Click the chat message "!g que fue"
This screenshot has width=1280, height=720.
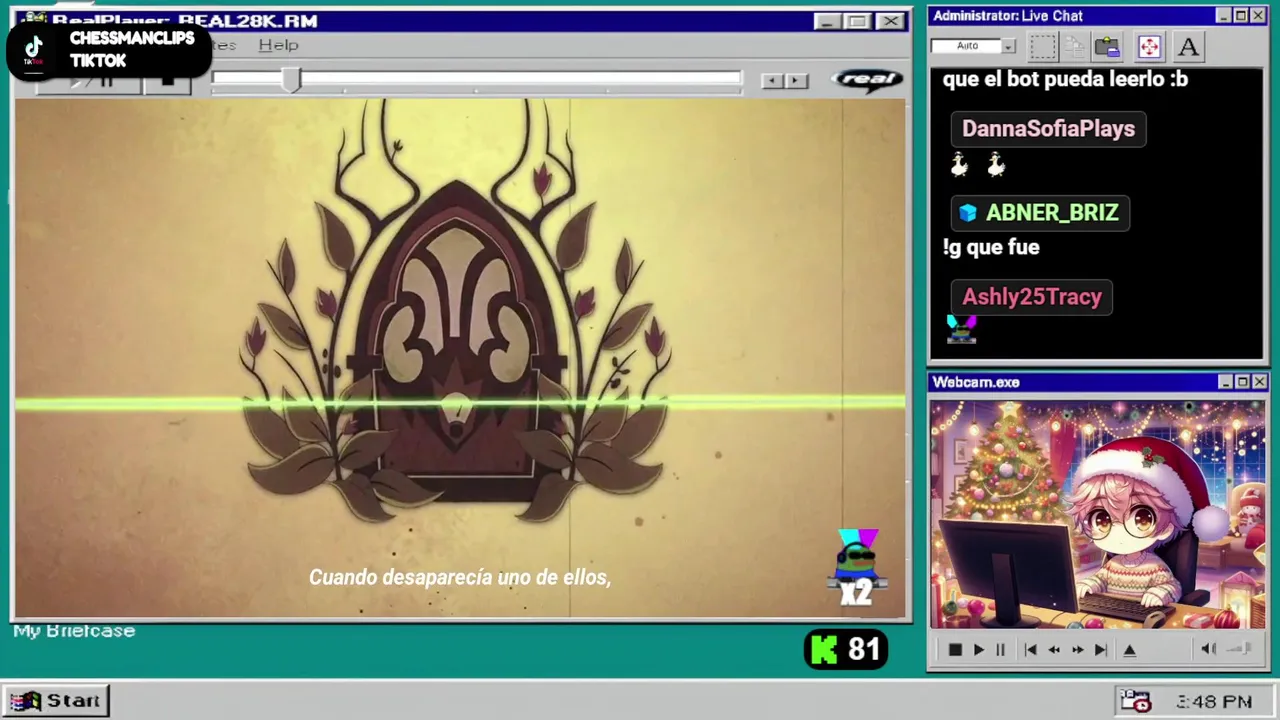[991, 247]
